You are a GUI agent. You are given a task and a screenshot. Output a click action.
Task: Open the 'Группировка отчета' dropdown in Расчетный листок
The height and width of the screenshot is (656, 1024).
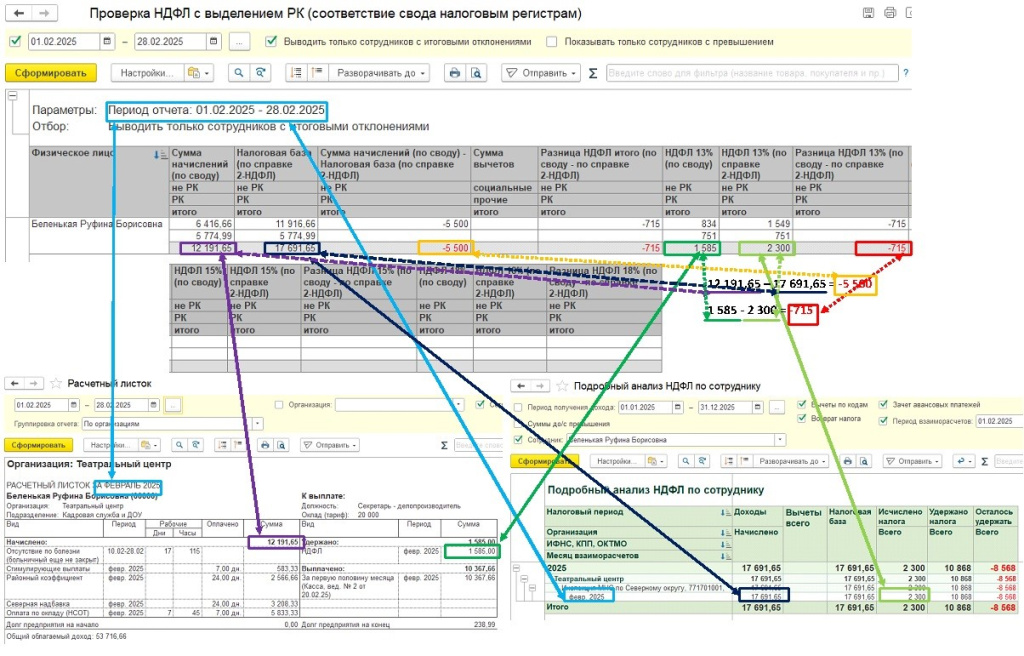(x=257, y=423)
